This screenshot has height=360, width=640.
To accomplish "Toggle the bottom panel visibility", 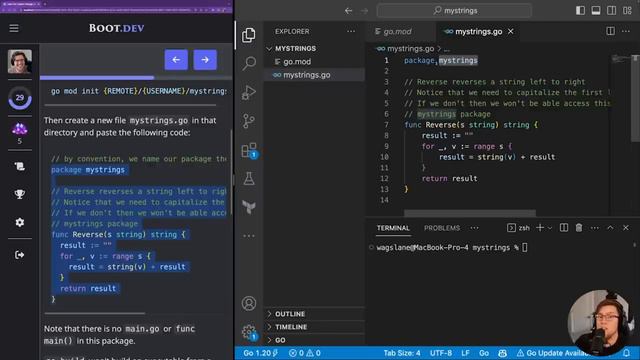I will coord(596,11).
